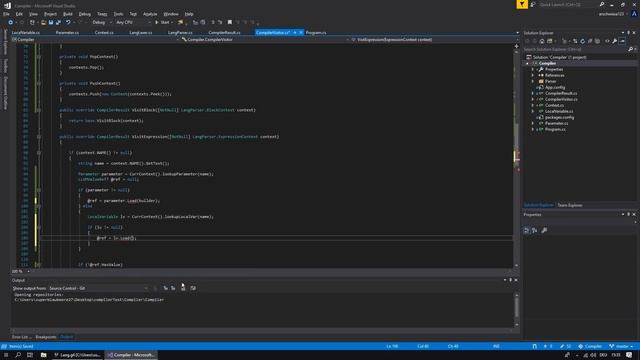This screenshot has height=360, width=640.
Task: Click the Navigate Backward toolbar icon
Action: (11, 22)
